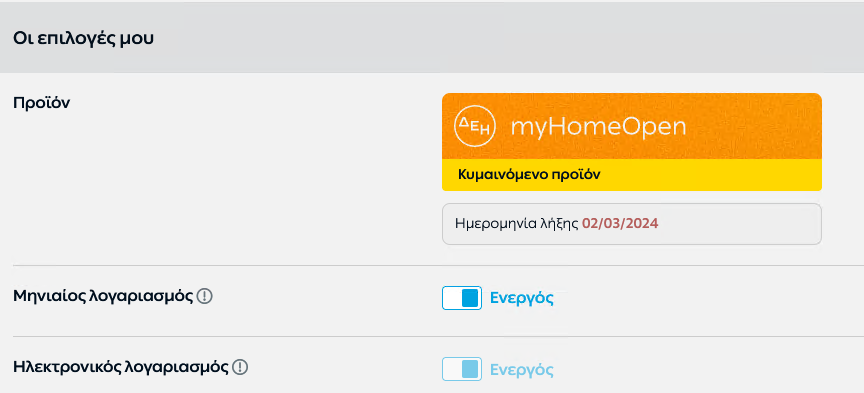Screen dimensions: 864x393
Task: Click the ΔΕΗ circular logo icon
Action: [475, 127]
